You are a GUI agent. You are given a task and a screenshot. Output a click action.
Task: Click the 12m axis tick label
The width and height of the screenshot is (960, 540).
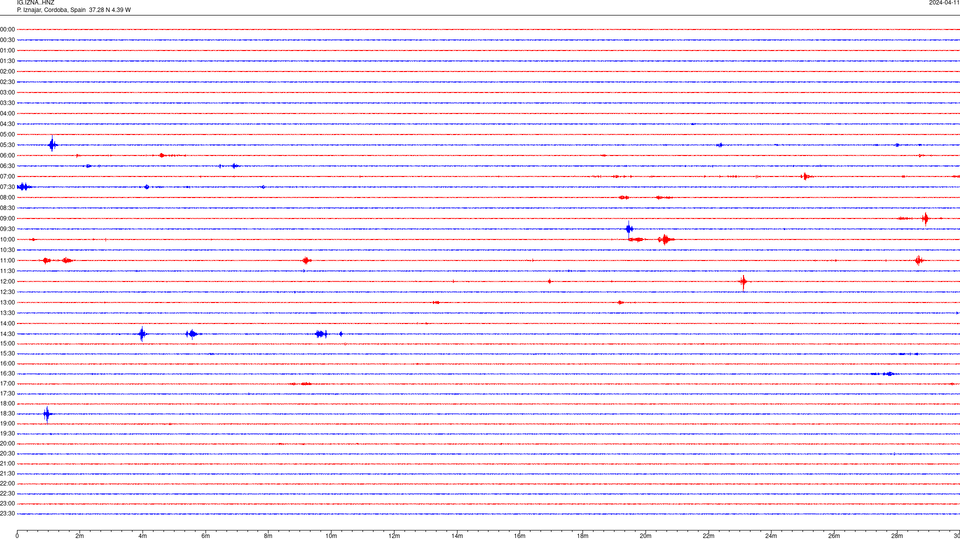point(394,536)
